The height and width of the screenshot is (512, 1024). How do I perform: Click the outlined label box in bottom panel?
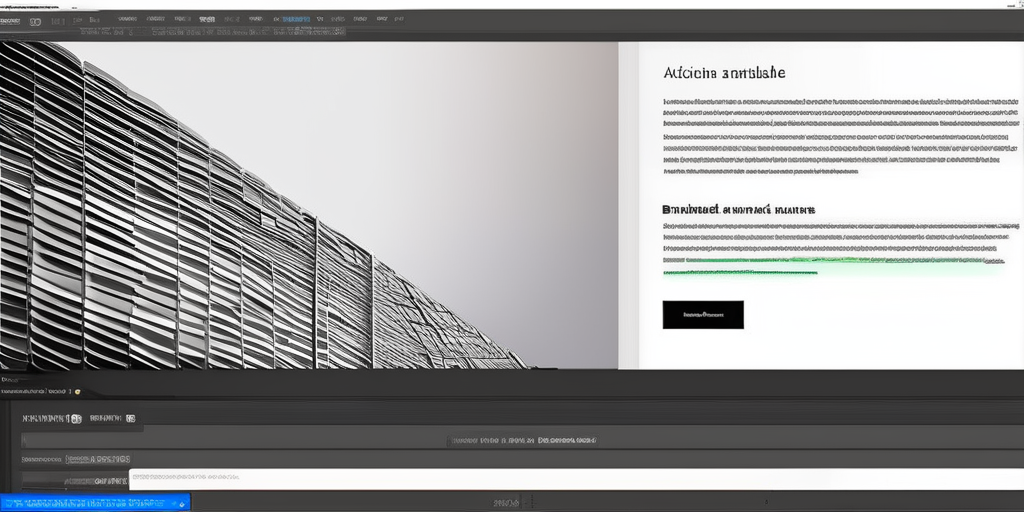click(97, 459)
